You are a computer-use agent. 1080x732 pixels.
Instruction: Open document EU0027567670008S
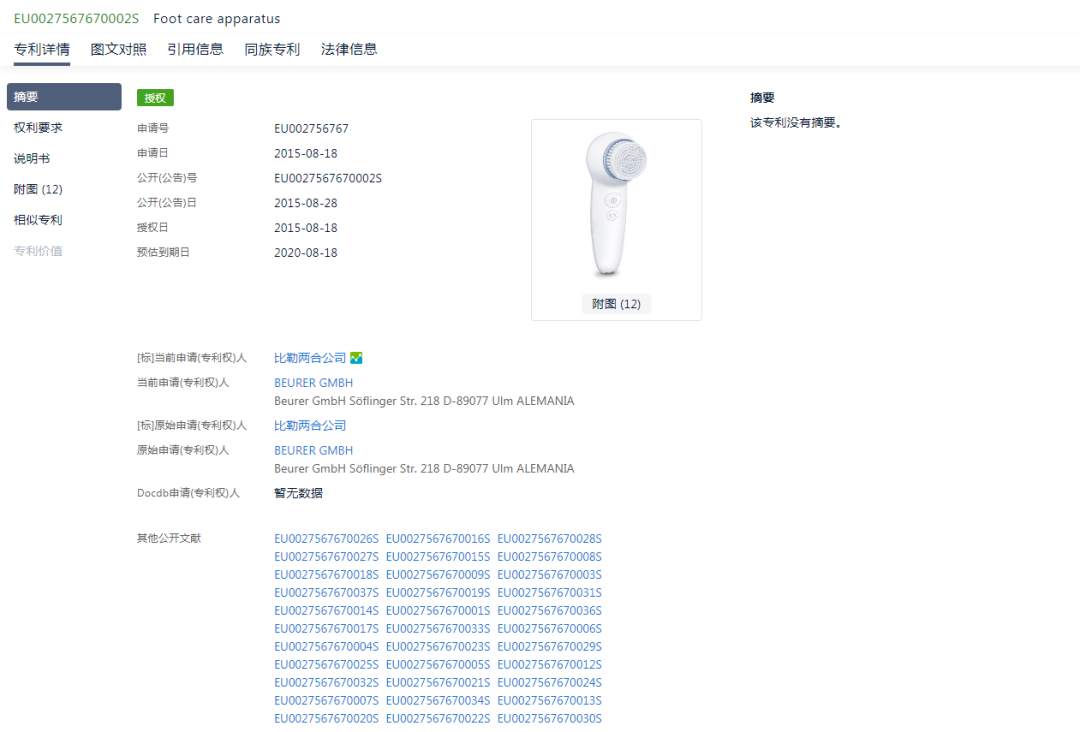pos(550,556)
